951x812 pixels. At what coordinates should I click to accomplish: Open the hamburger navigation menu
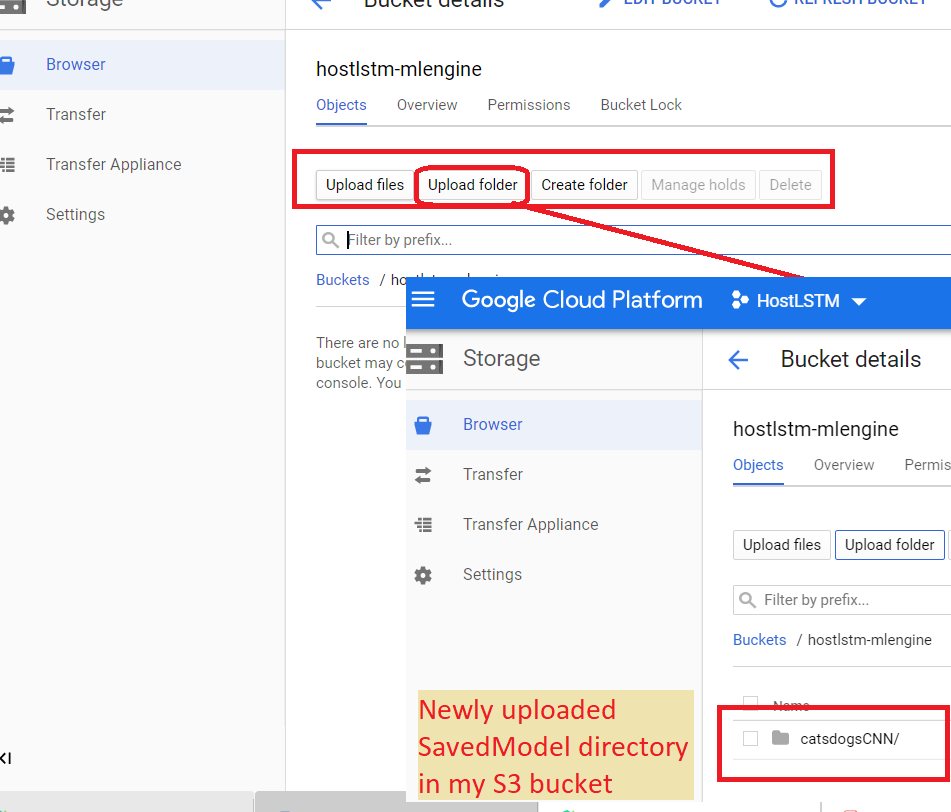tap(424, 300)
